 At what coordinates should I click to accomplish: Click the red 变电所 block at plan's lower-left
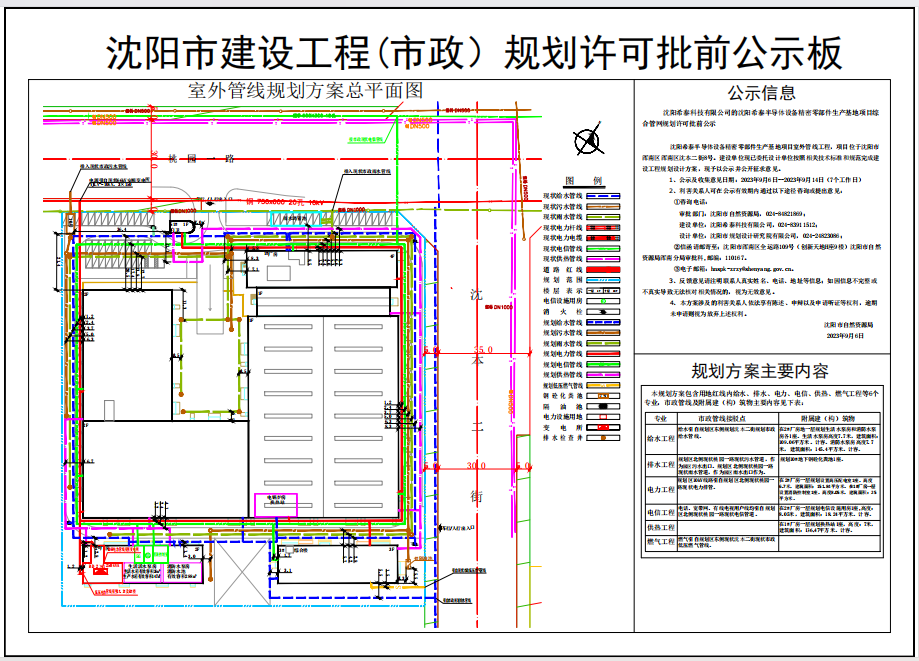pos(100,571)
